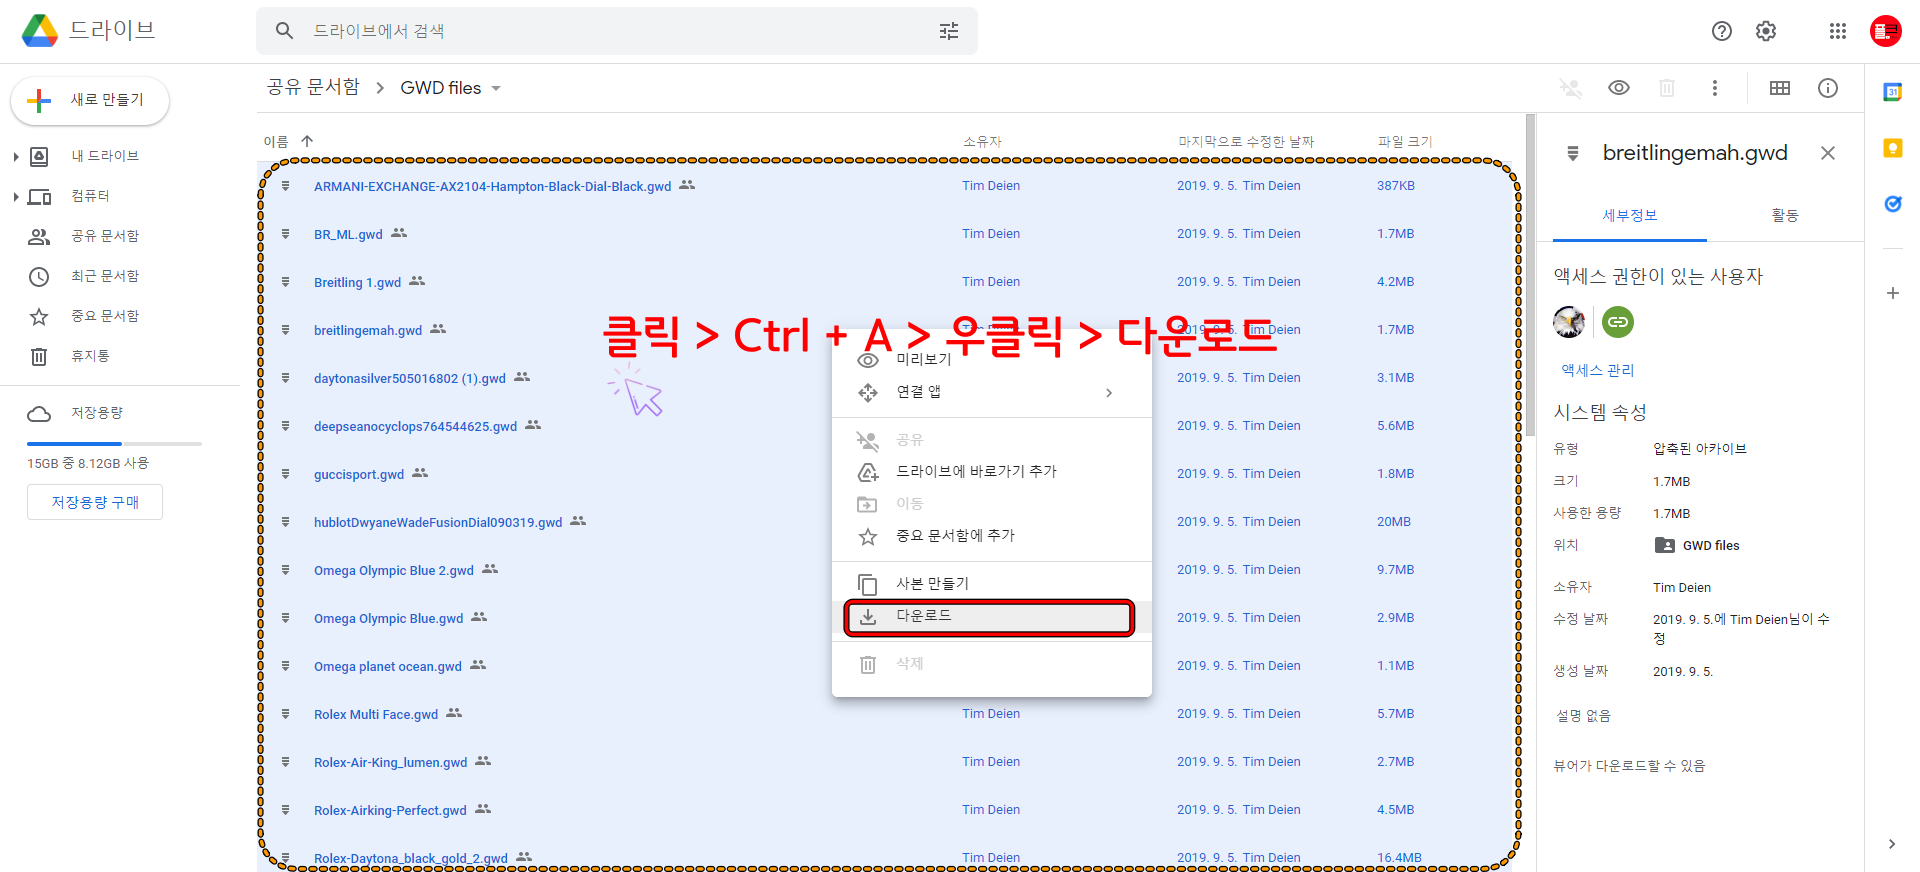The height and width of the screenshot is (872, 1920).
Task: Close the breitlingemah.gwd details panel
Action: pyautogui.click(x=1828, y=153)
